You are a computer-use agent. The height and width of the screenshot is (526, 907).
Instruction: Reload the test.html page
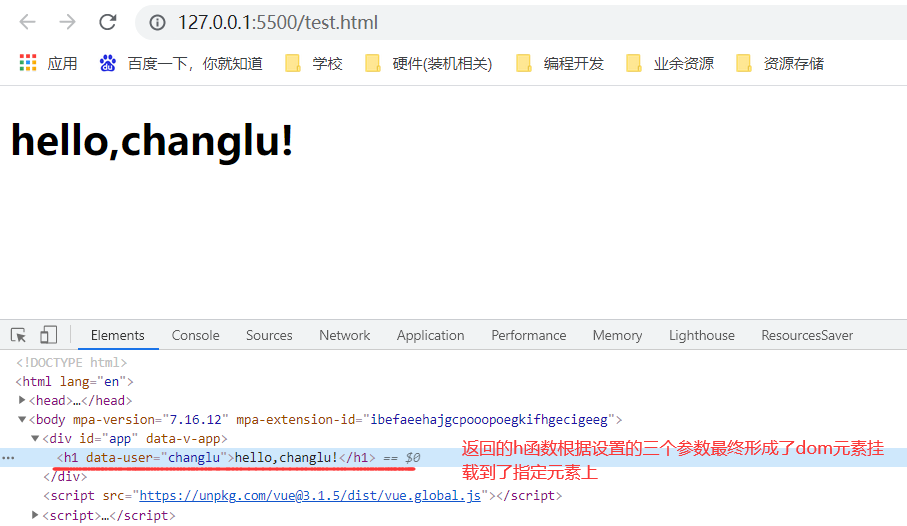[108, 22]
